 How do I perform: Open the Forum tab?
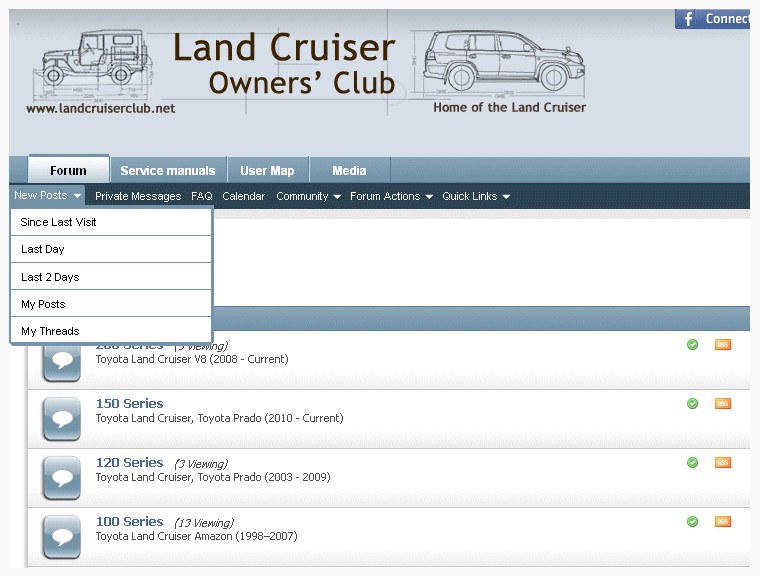(x=68, y=170)
